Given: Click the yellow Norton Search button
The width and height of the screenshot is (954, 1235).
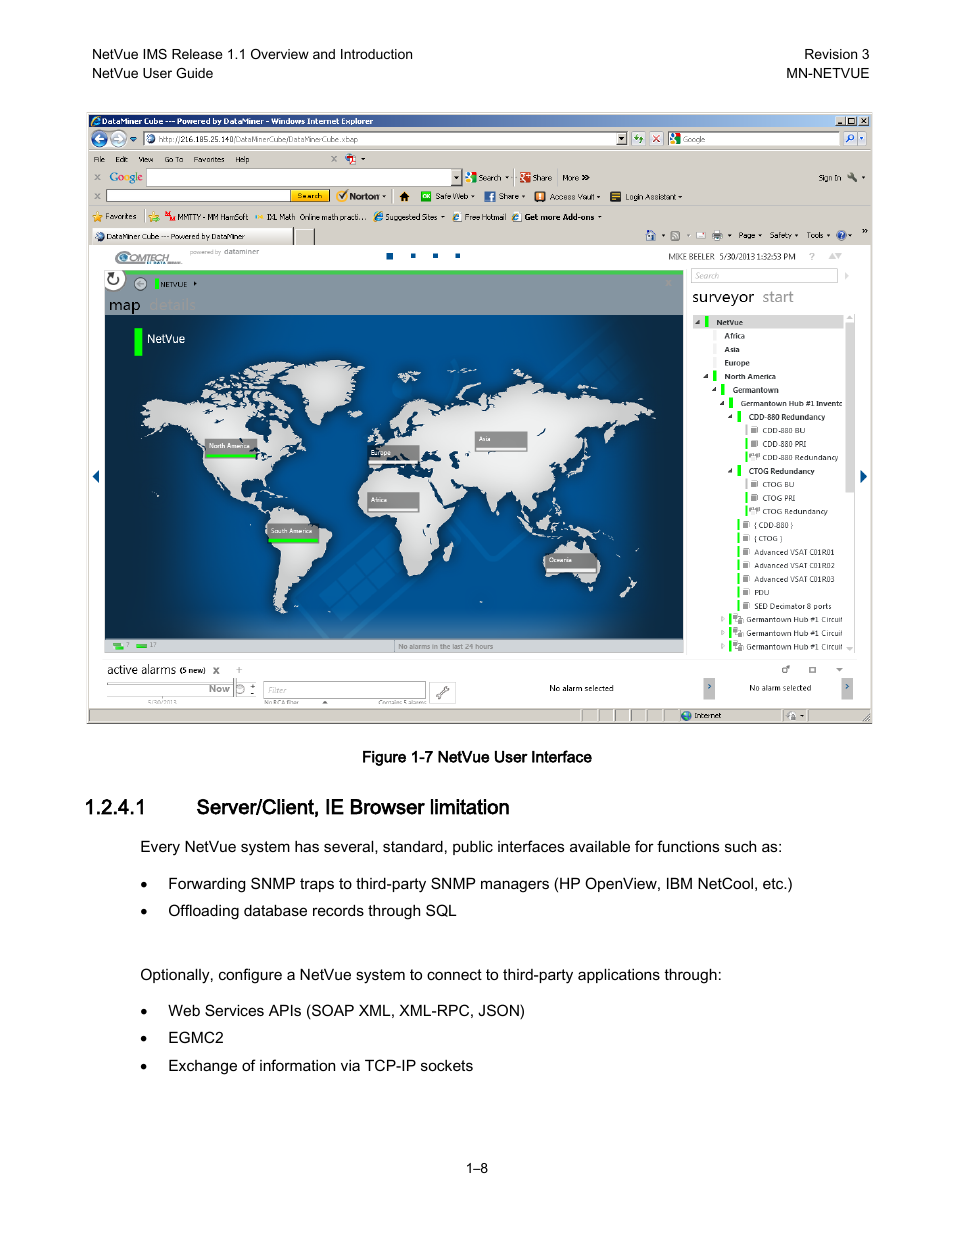Looking at the screenshot, I should pos(310,196).
